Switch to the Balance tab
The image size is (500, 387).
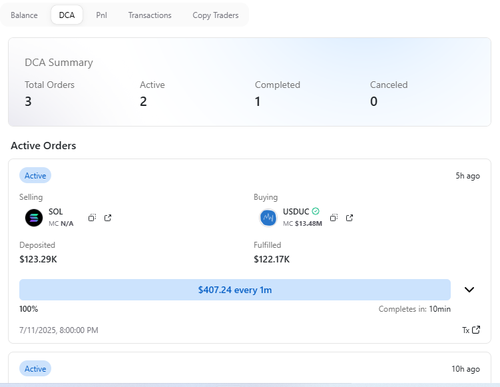[24, 15]
